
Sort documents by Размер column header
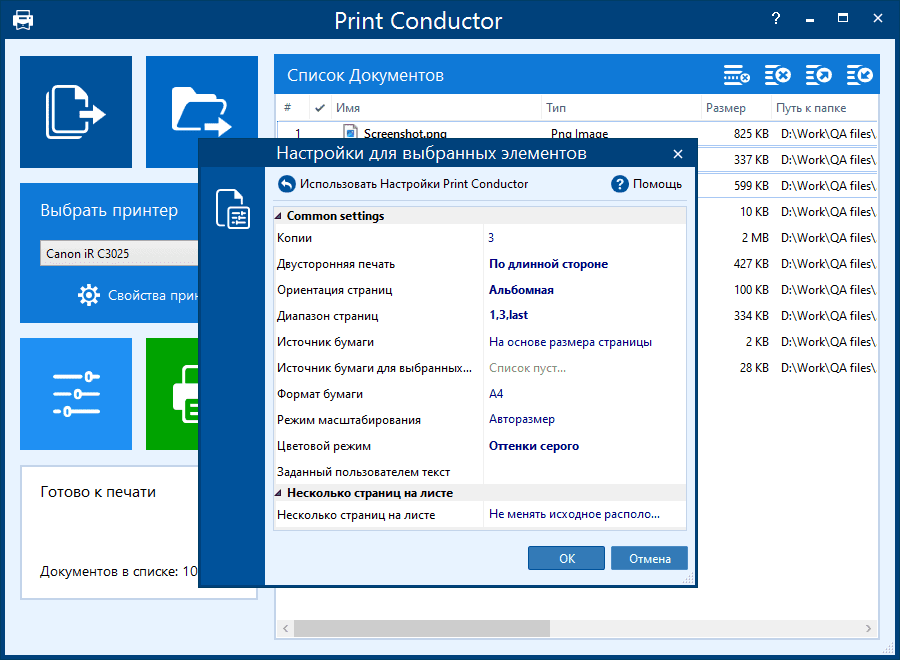[x=726, y=108]
